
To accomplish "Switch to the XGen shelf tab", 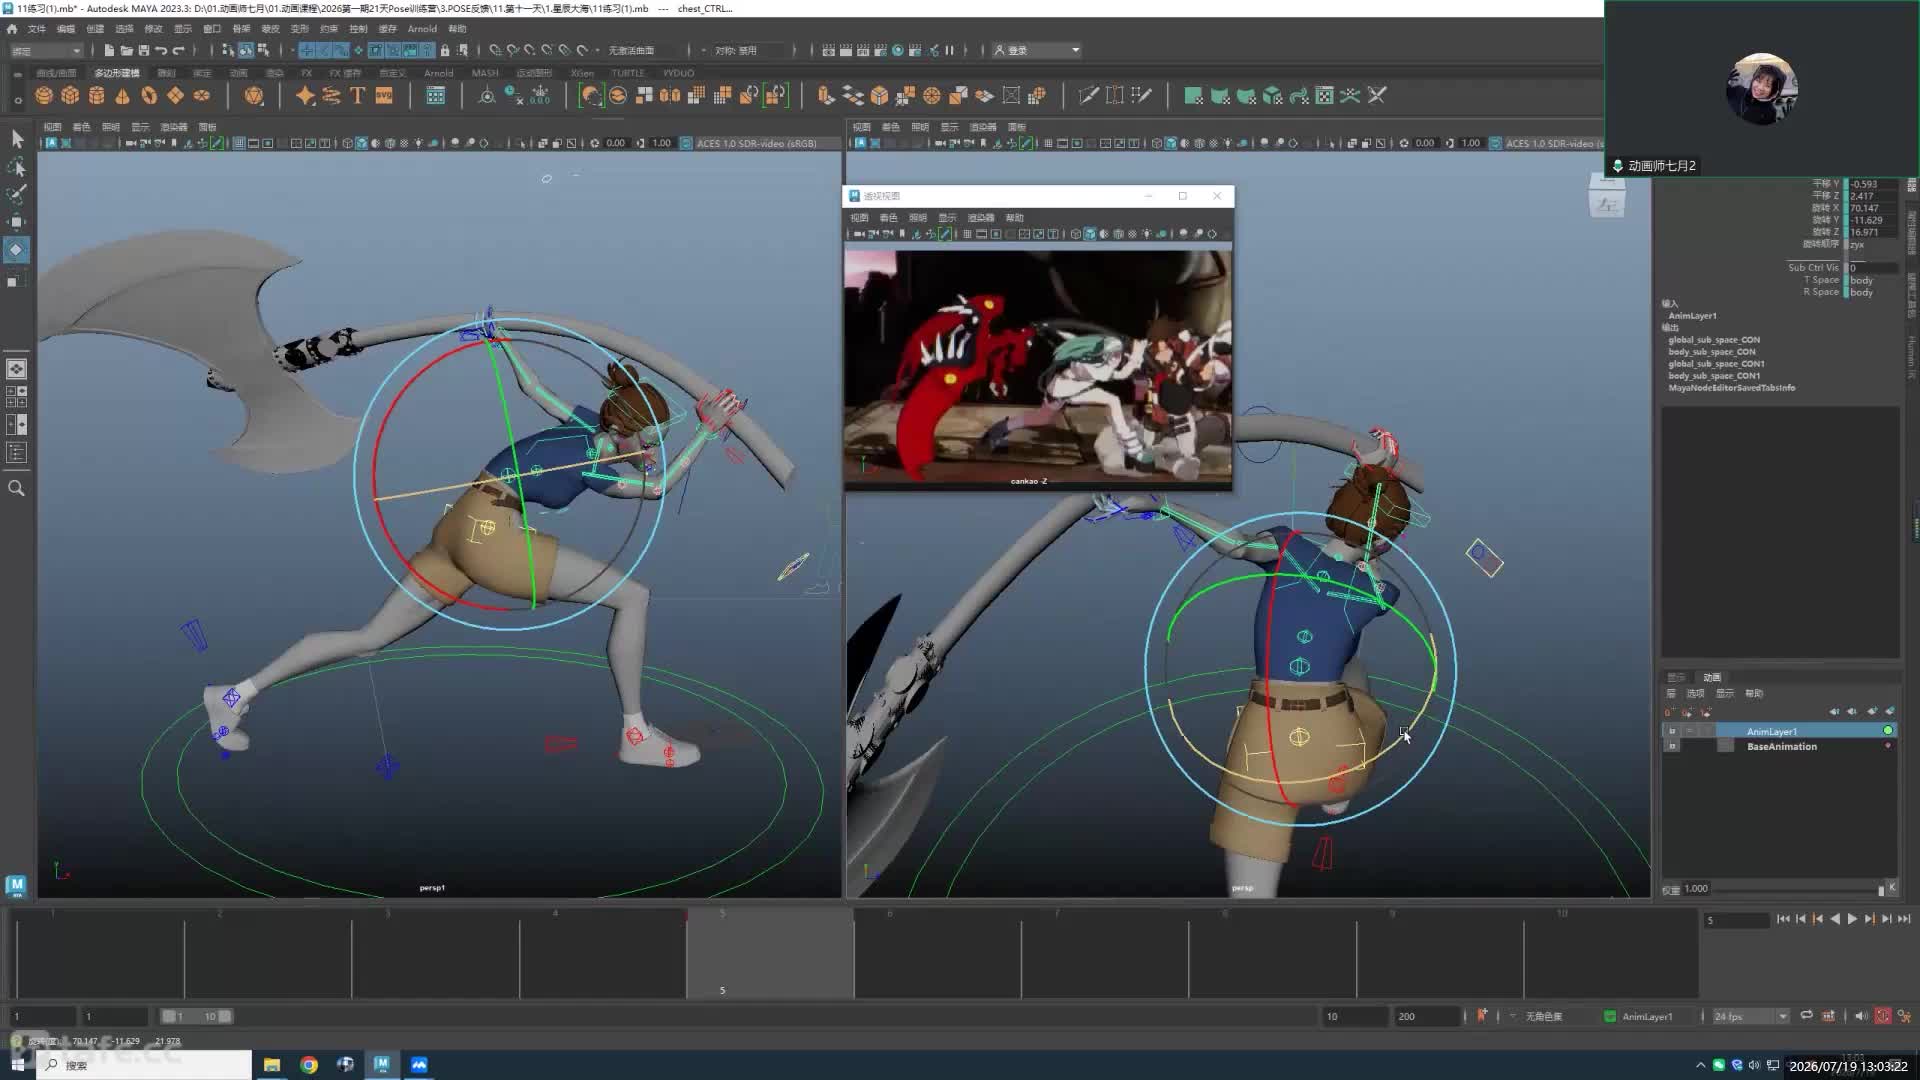I will point(582,73).
